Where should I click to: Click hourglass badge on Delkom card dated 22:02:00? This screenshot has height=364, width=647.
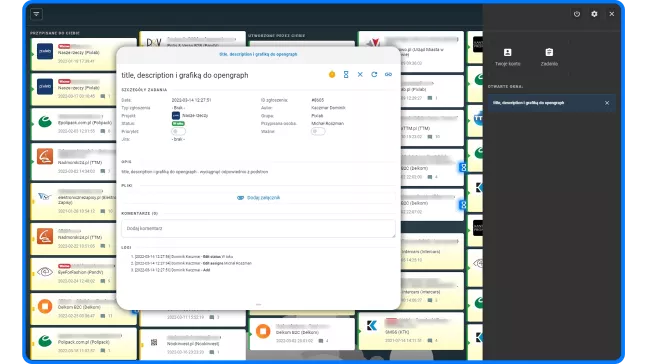tap(463, 167)
